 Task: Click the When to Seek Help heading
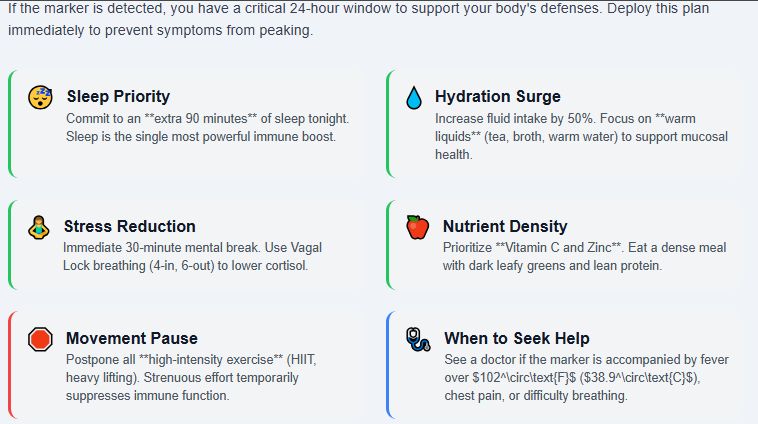click(516, 338)
